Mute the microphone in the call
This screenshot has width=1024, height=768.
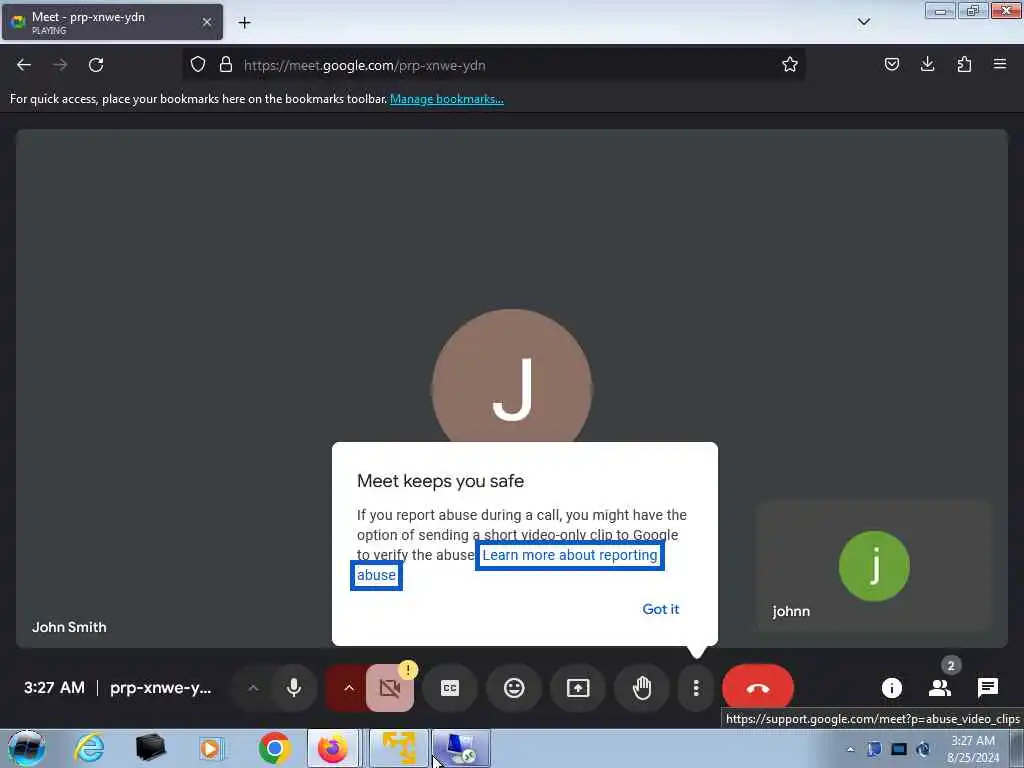294,688
